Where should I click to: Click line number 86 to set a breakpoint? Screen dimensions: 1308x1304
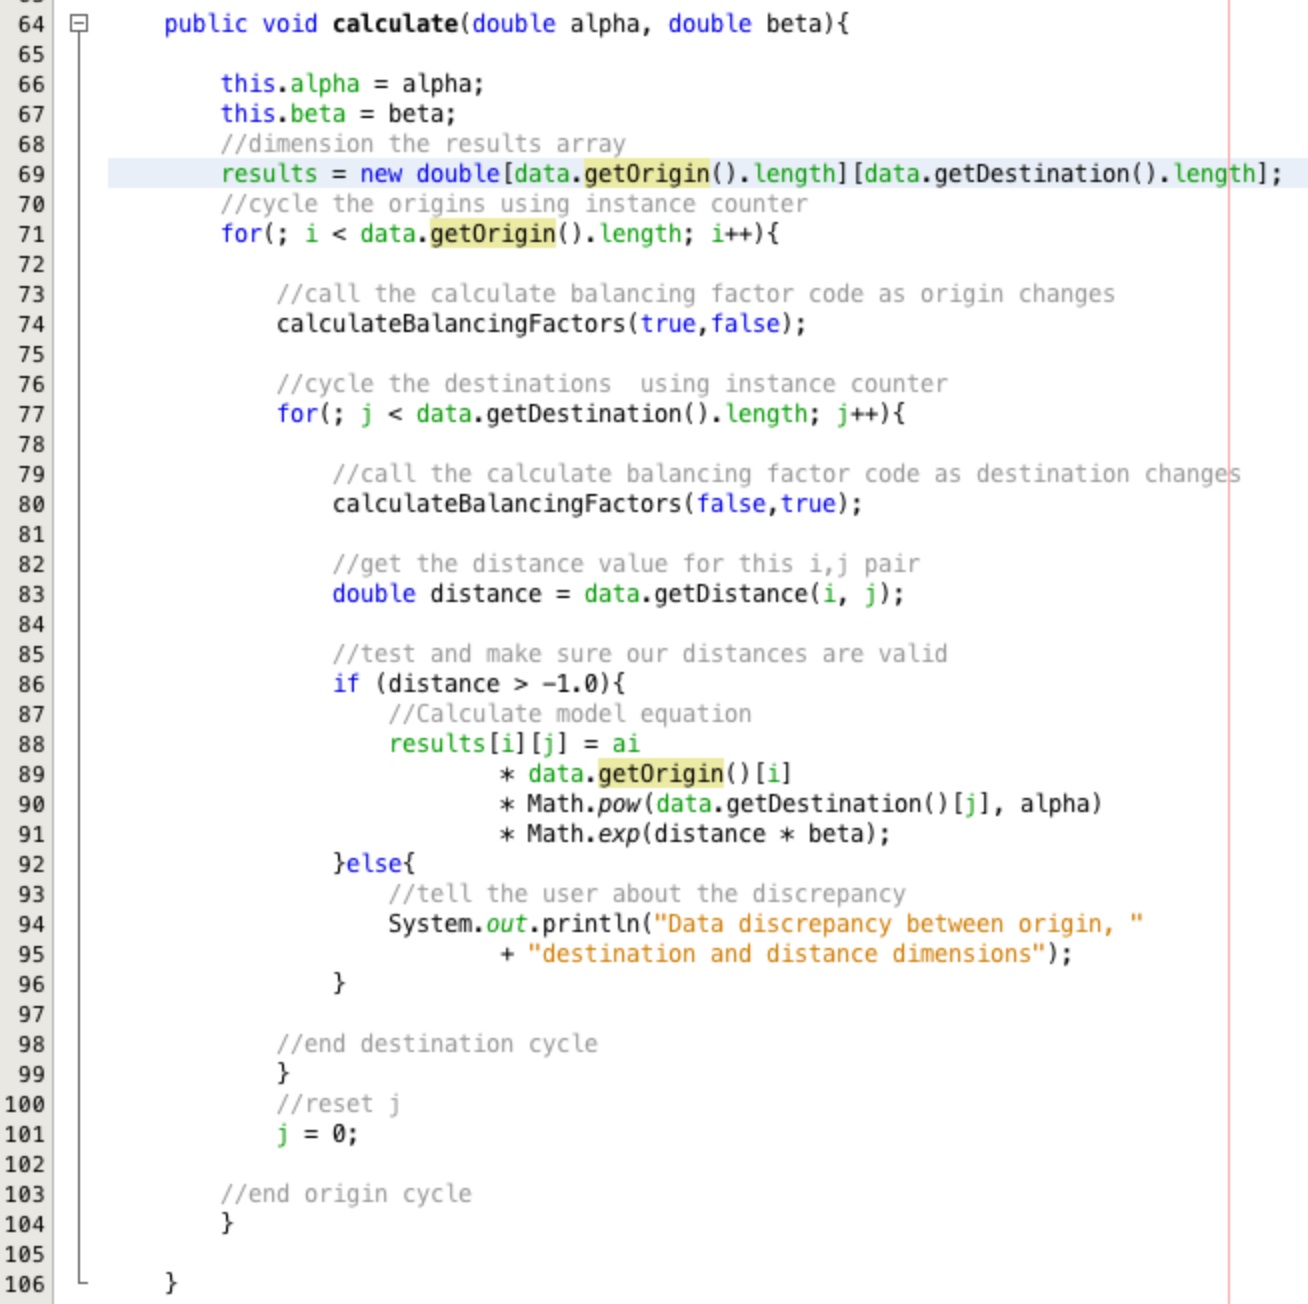click(33, 683)
